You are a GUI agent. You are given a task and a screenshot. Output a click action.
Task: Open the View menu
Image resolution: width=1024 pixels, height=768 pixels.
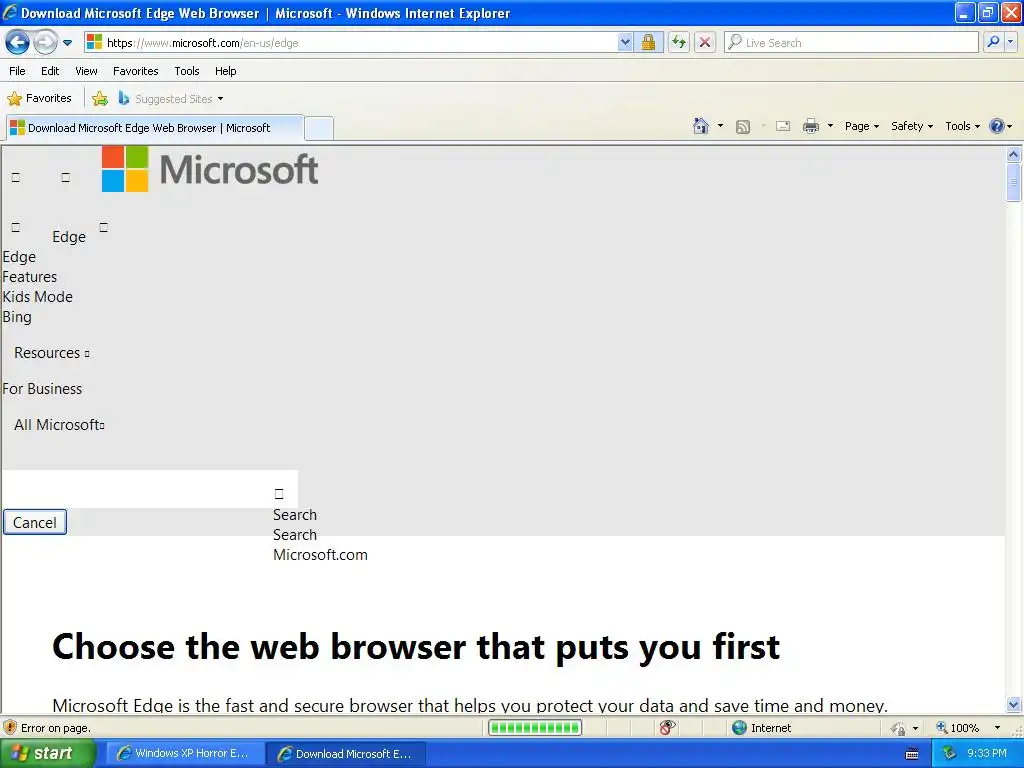click(86, 71)
